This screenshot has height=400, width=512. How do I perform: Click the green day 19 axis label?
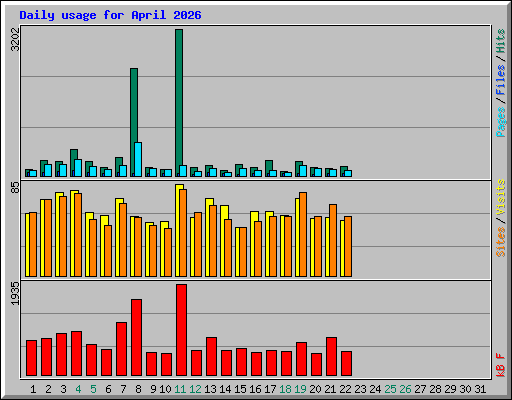(x=300, y=389)
